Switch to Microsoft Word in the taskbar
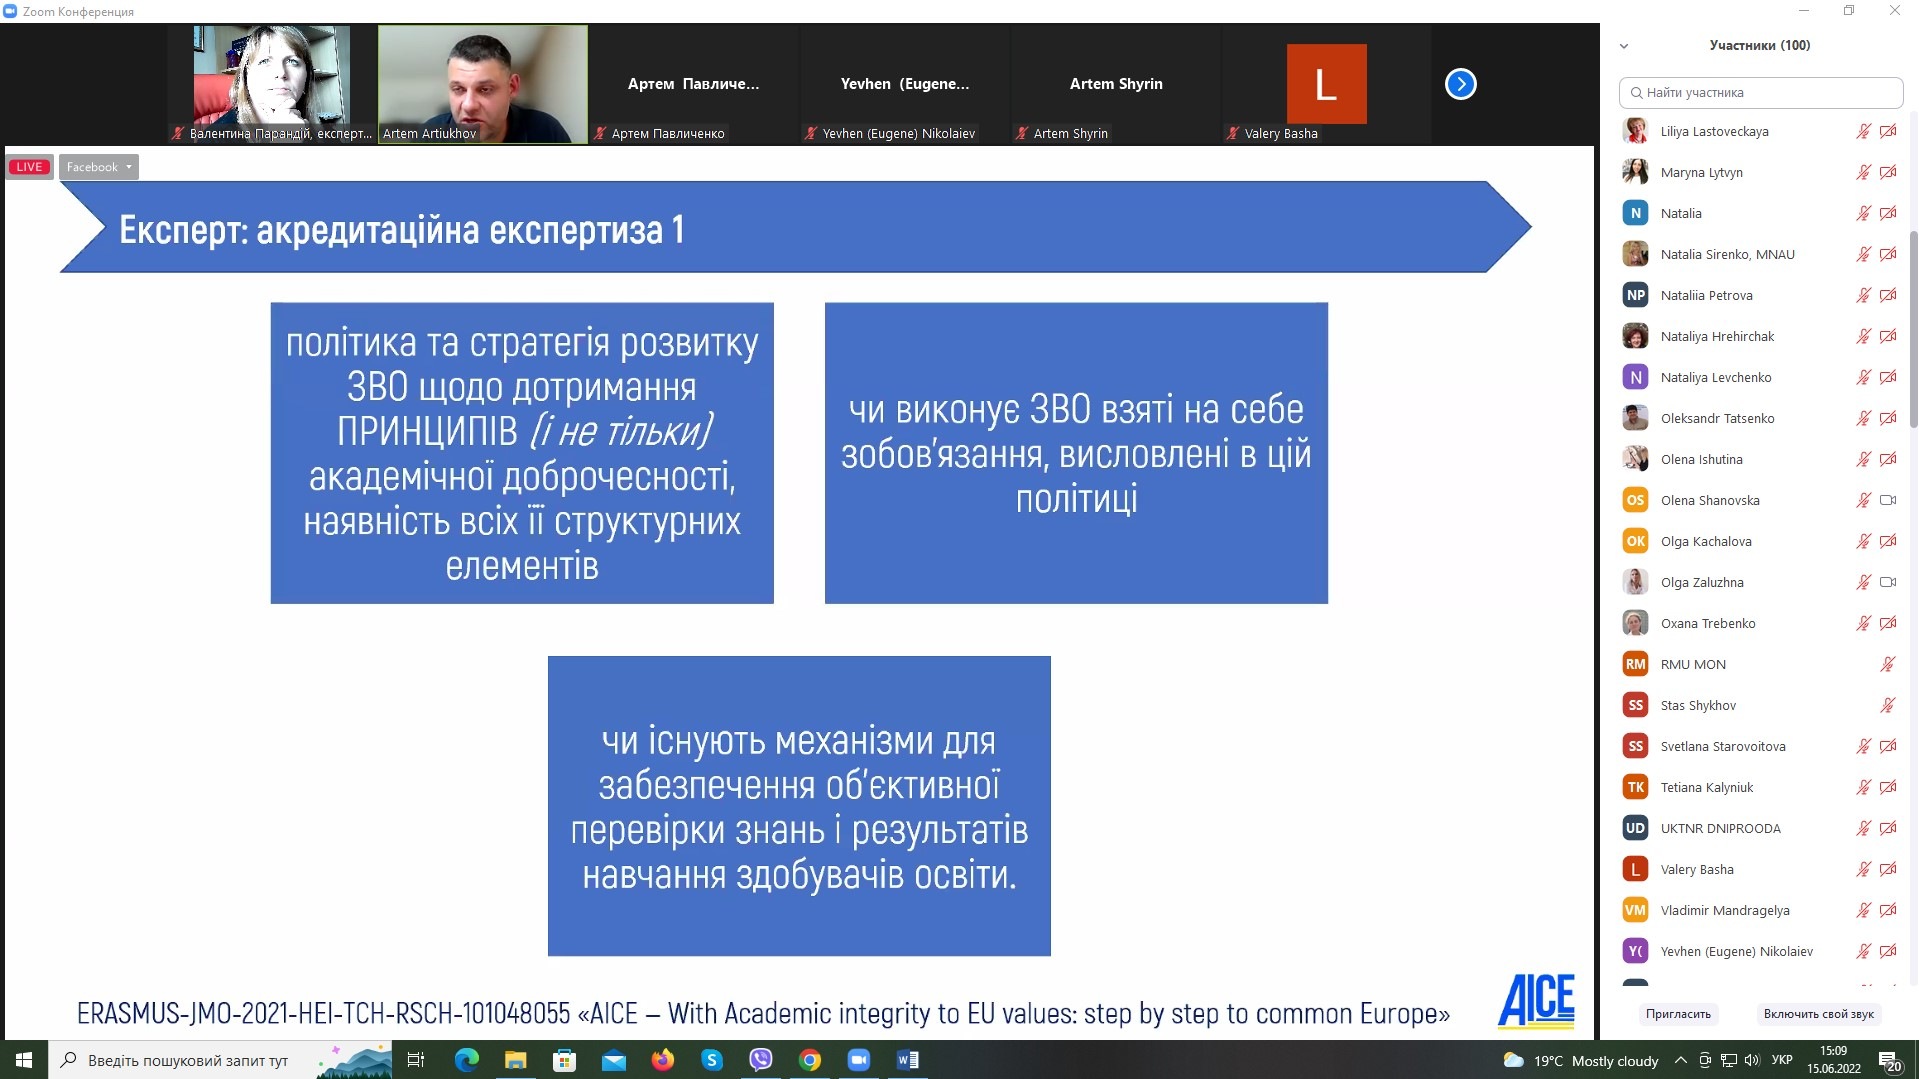The image size is (1919, 1079). [908, 1060]
